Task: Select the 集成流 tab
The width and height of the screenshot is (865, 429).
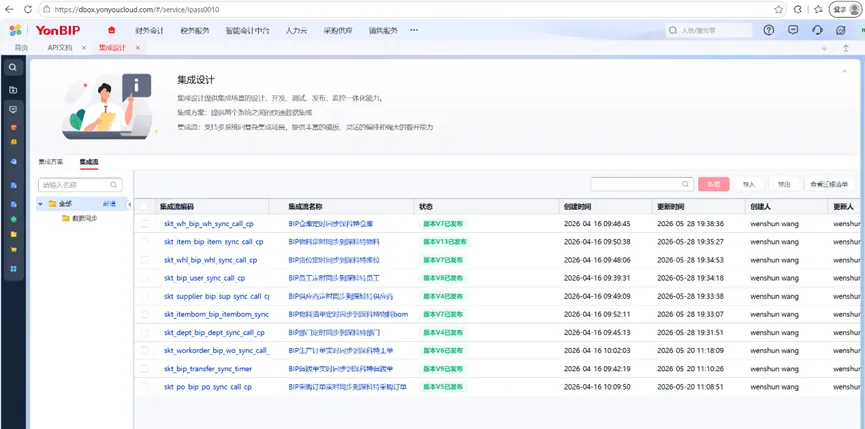Action: (x=89, y=162)
